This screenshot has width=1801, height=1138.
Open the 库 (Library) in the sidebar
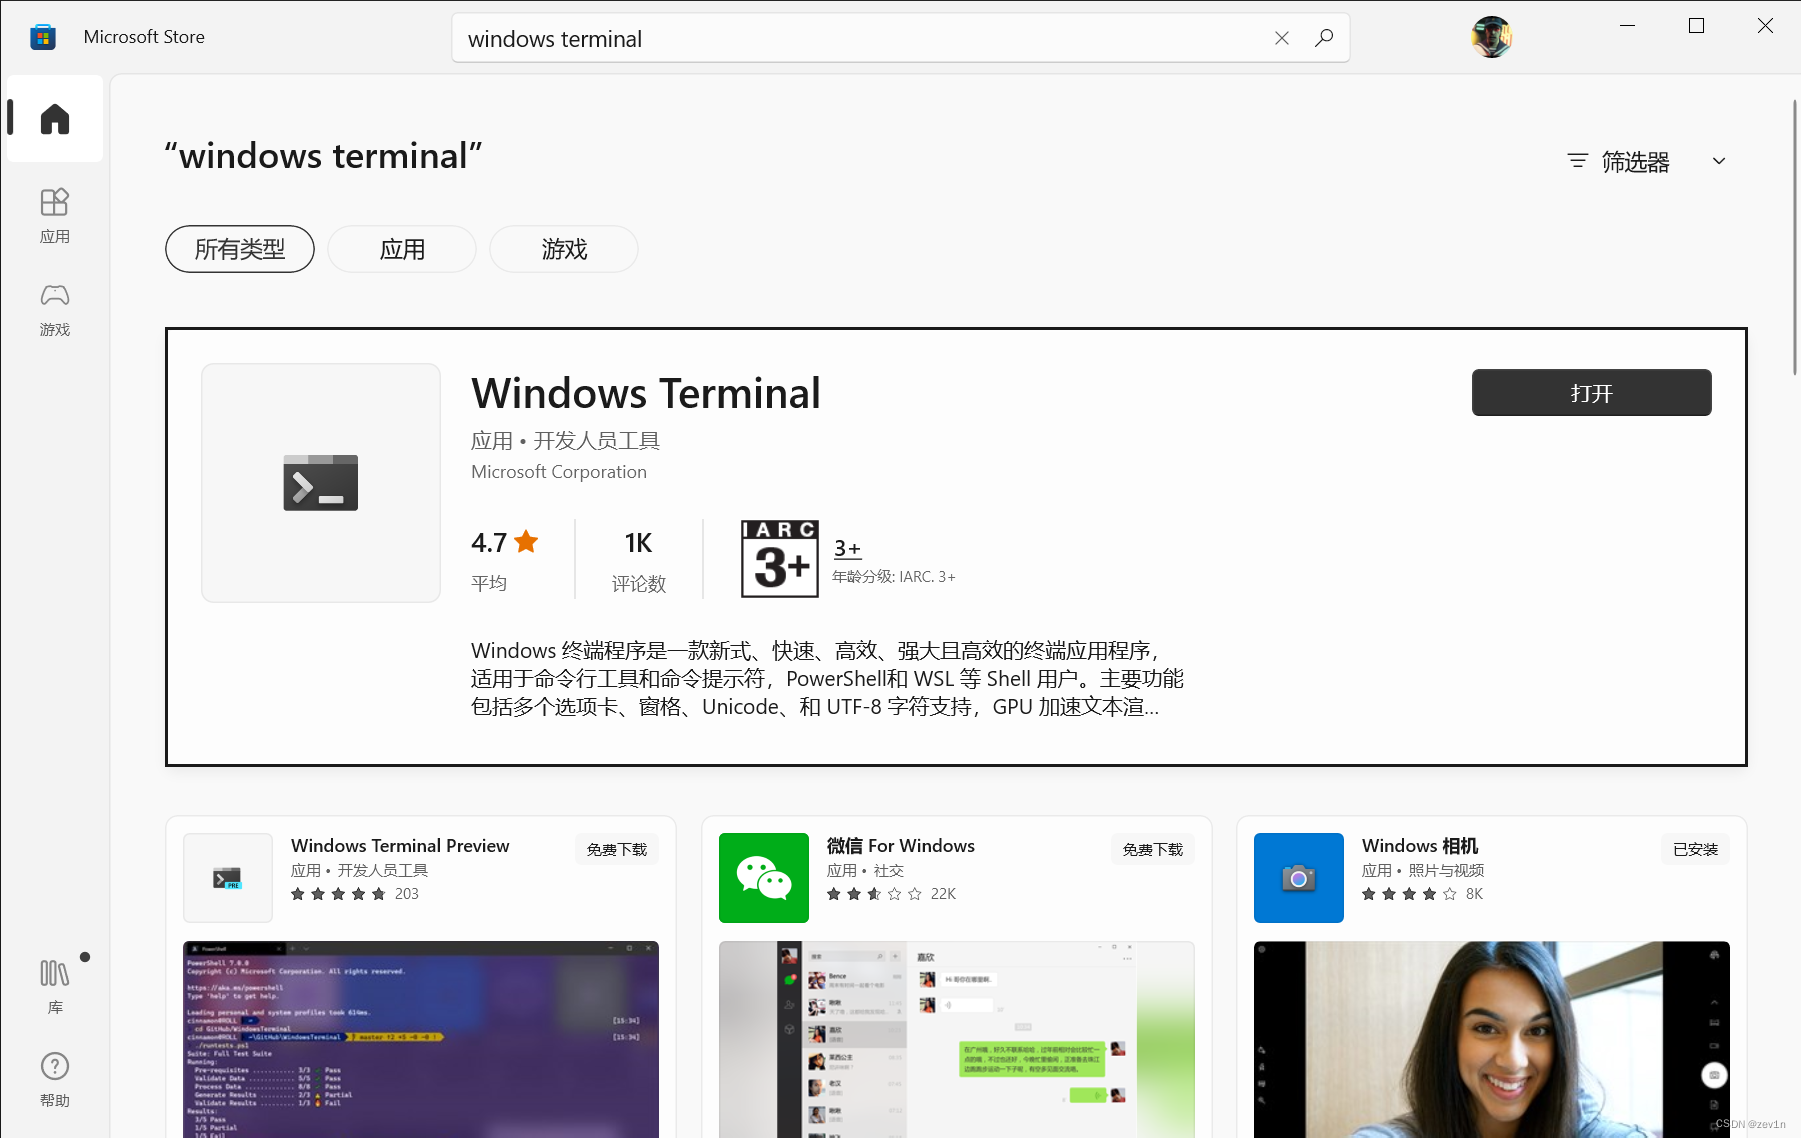pyautogui.click(x=55, y=985)
